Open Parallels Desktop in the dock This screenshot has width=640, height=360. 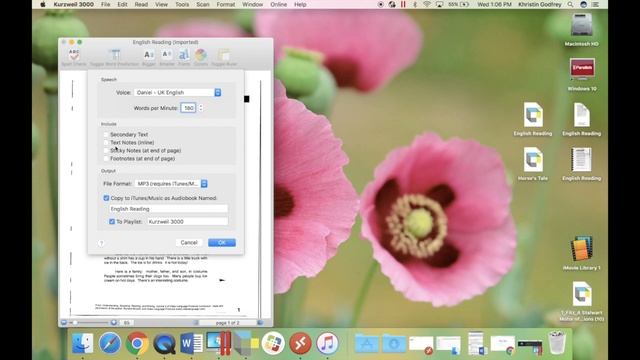point(218,343)
